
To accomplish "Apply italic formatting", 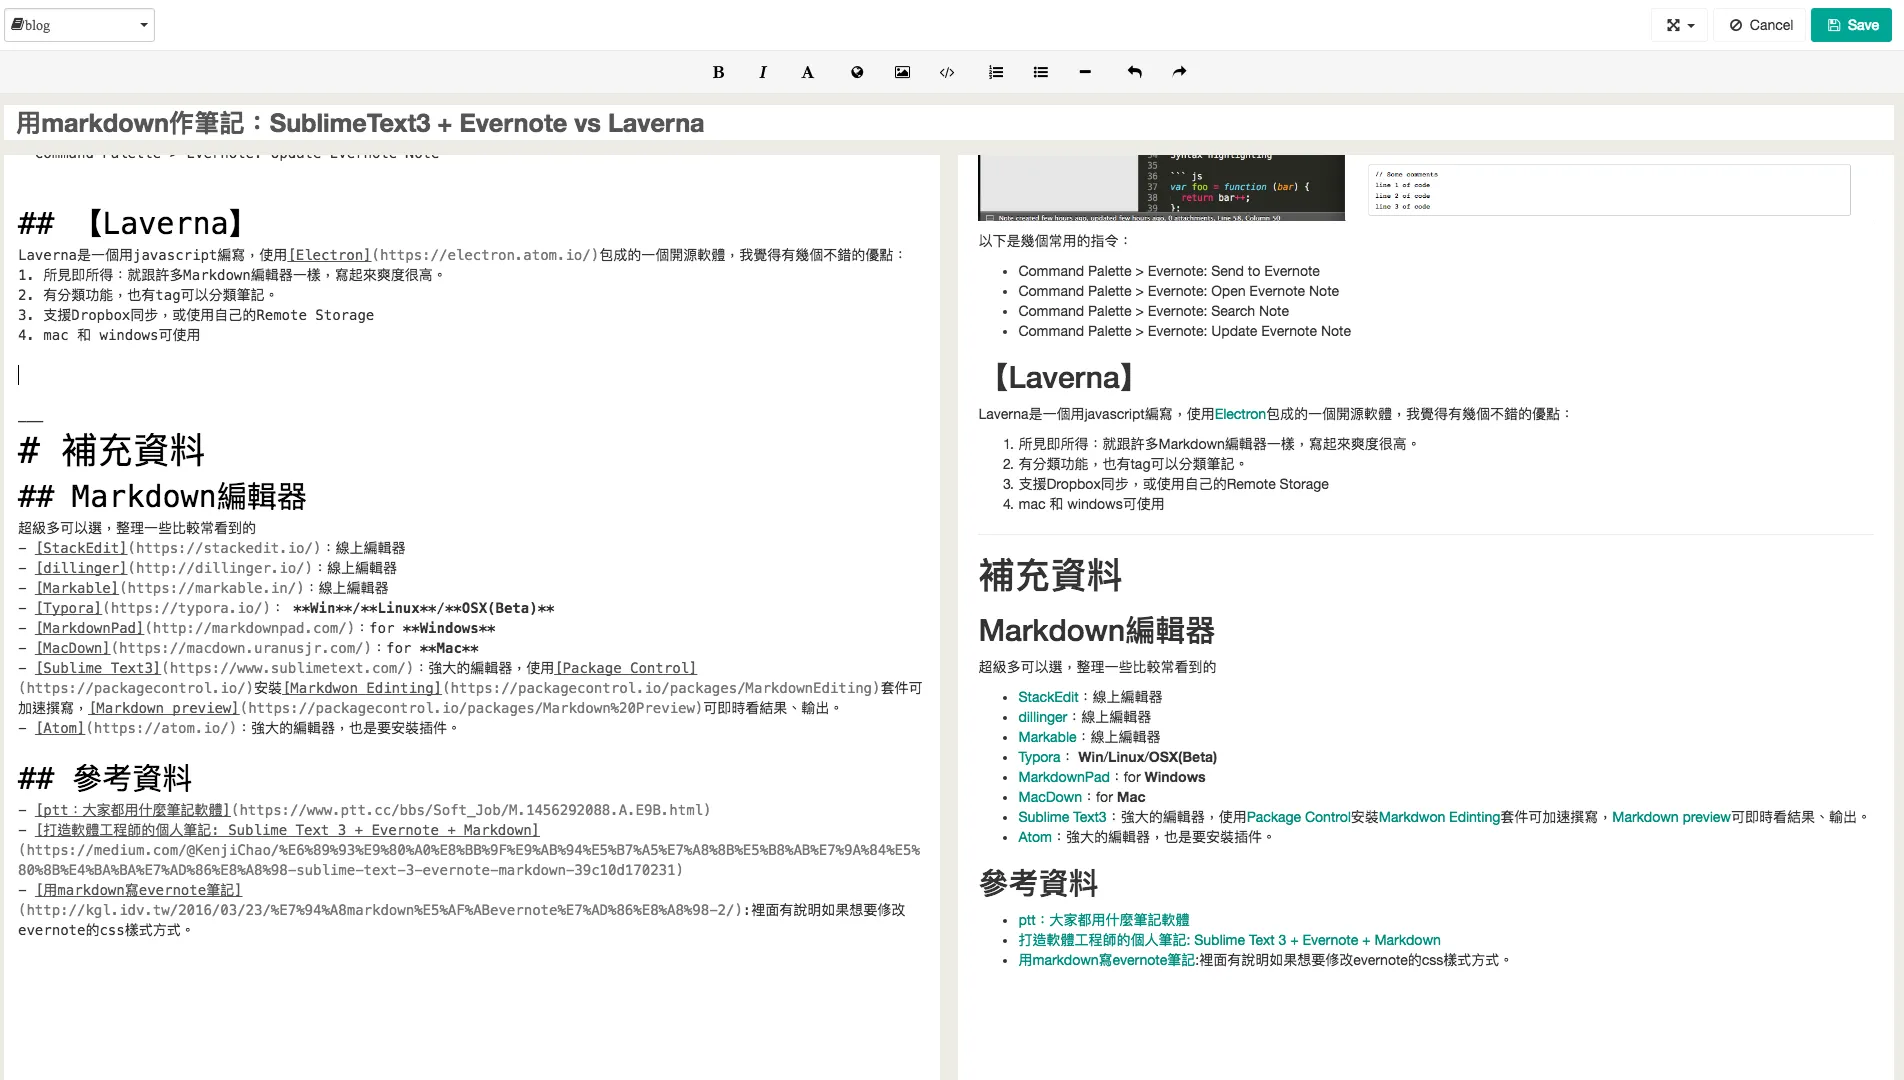I will tap(762, 71).
